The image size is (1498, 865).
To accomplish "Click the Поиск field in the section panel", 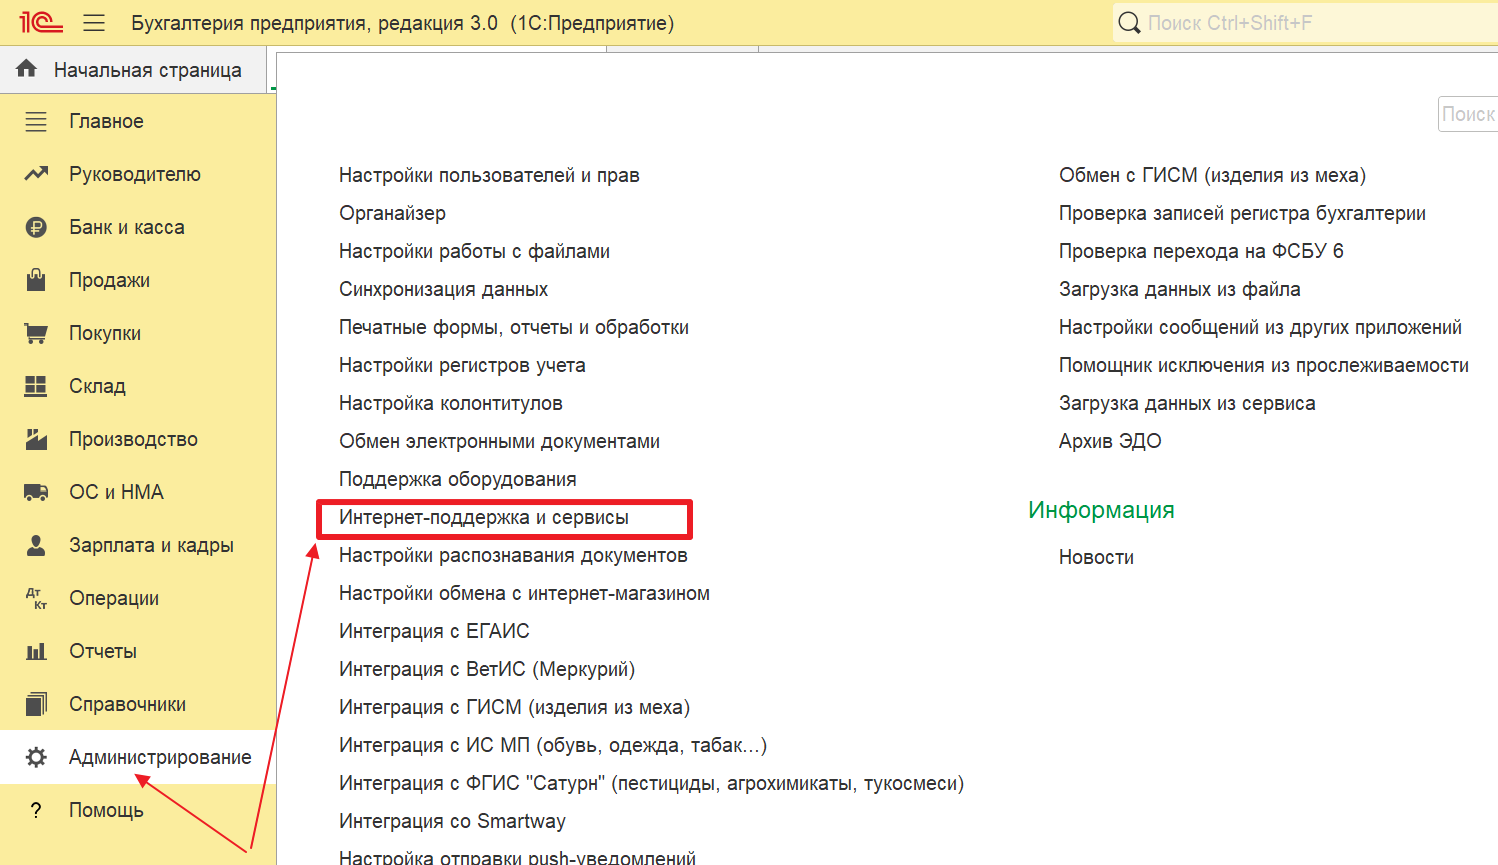I will (x=1468, y=114).
